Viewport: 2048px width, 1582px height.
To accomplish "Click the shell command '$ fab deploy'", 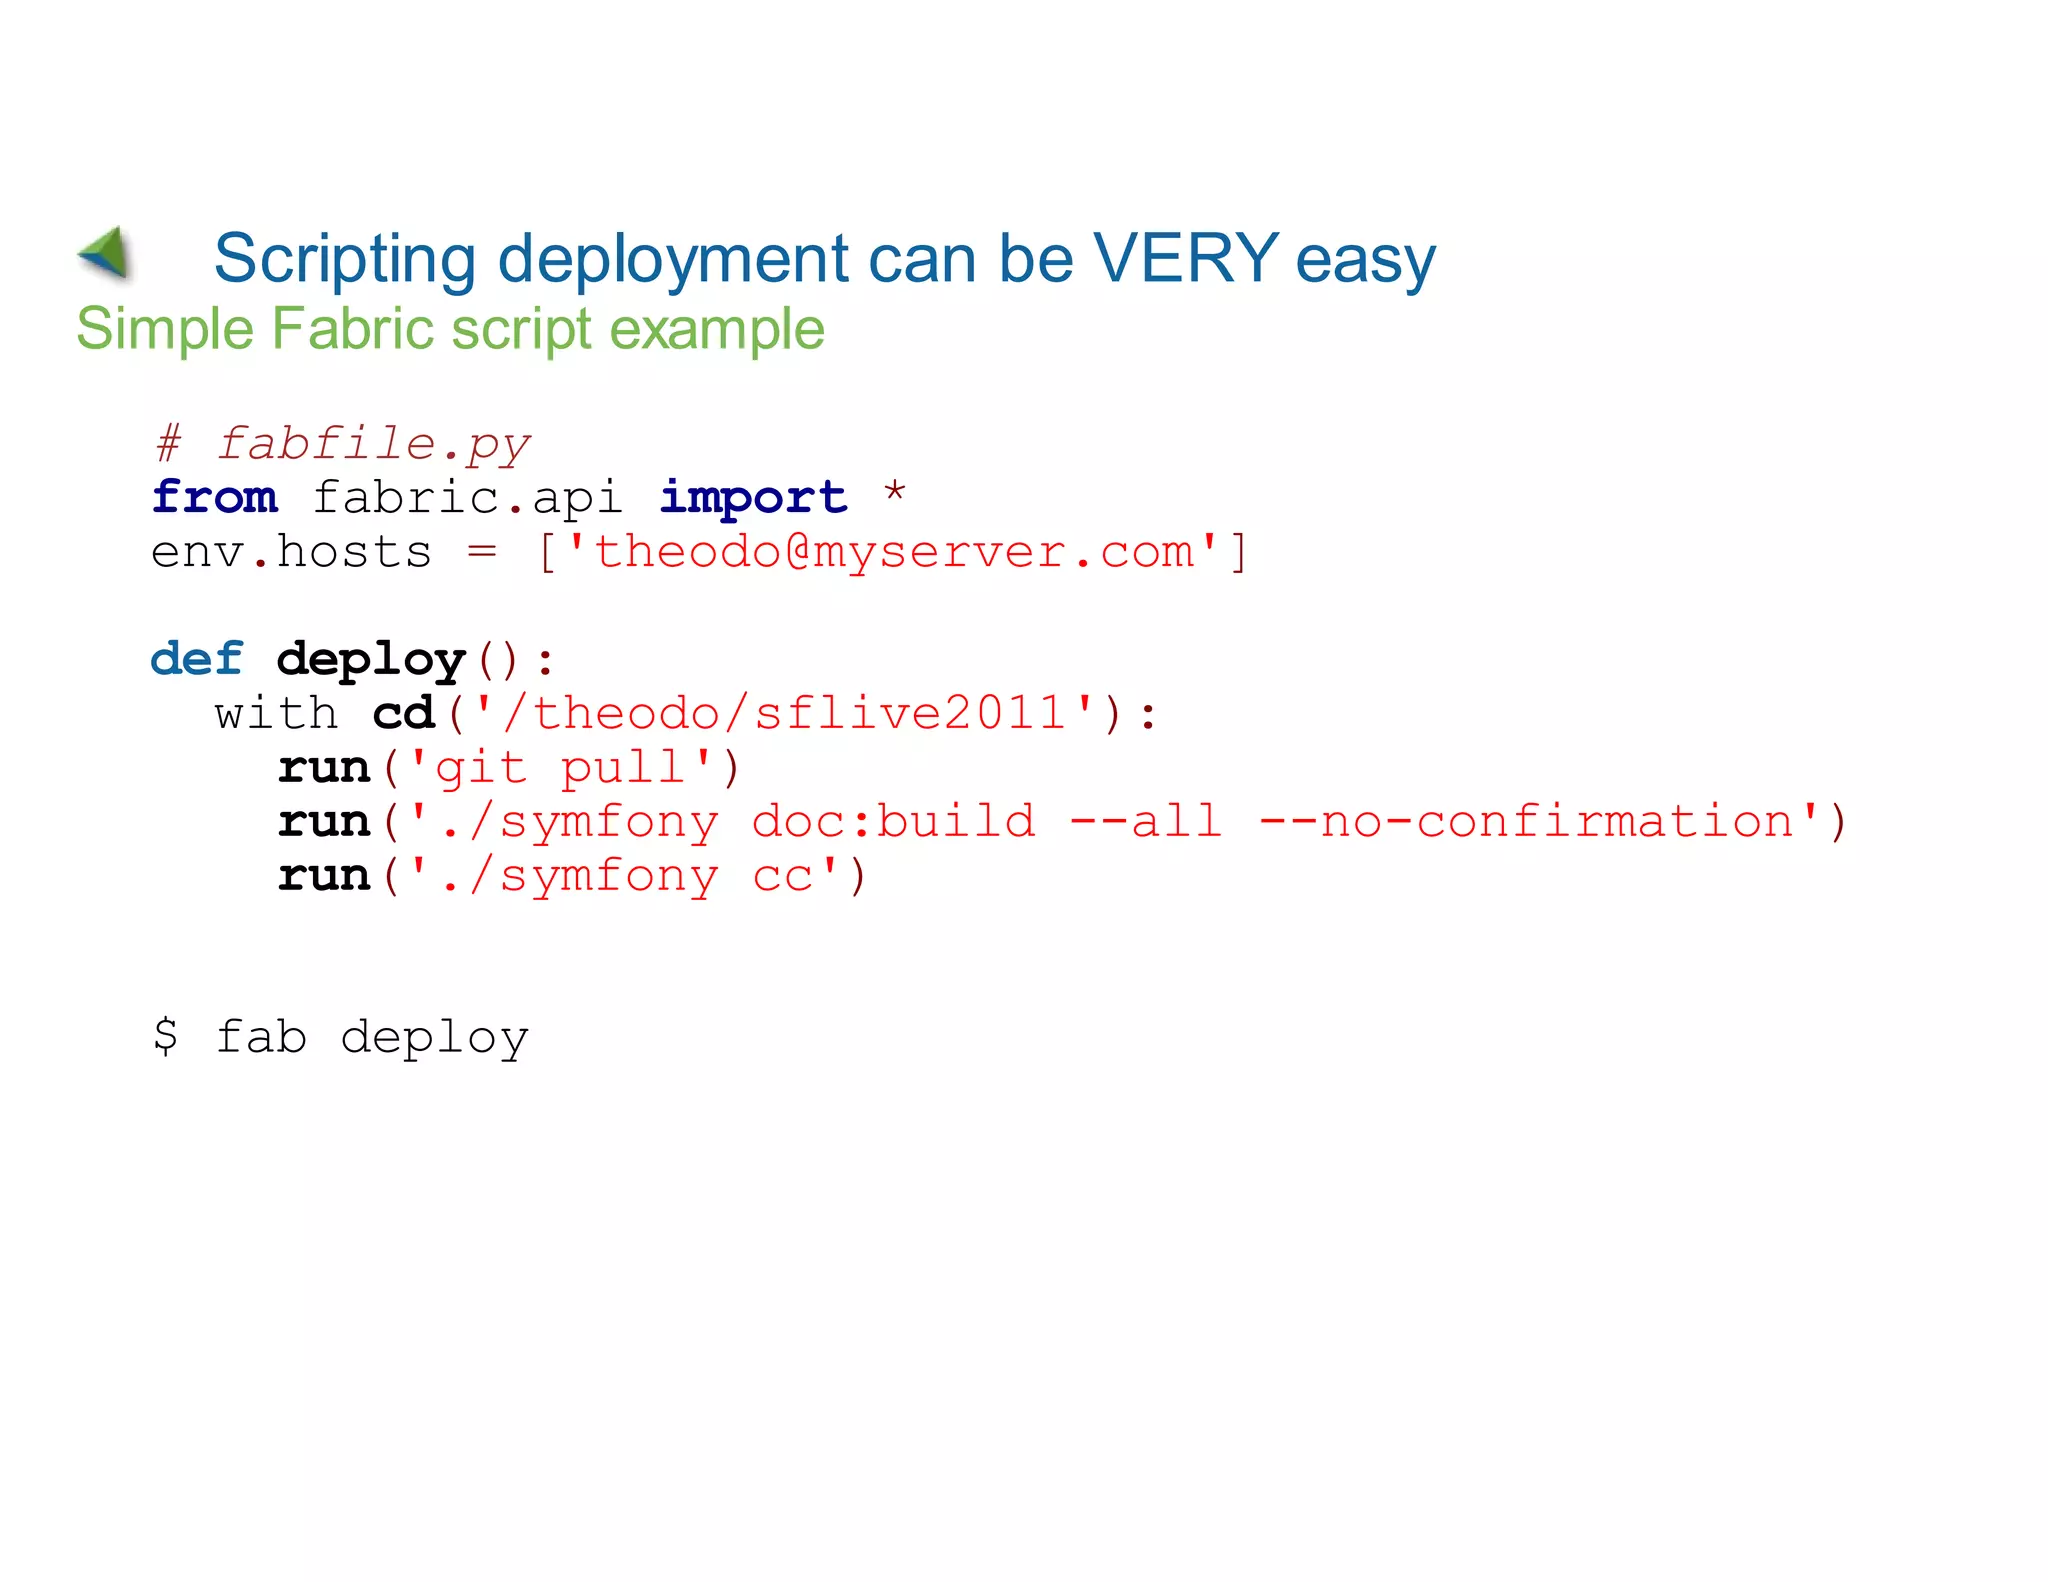I will (x=340, y=1038).
